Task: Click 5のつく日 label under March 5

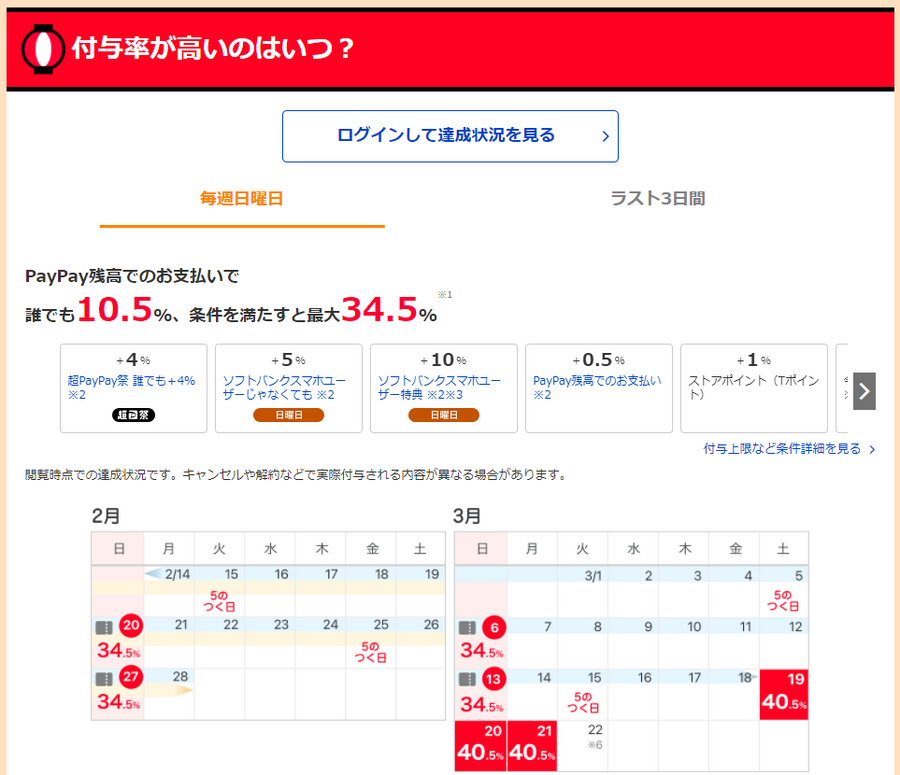Action: click(783, 600)
